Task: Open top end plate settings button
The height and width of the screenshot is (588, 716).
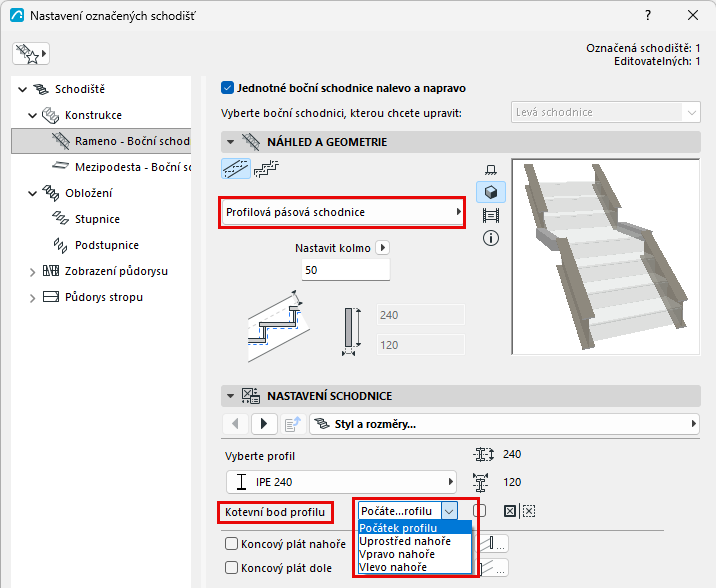Action: [x=494, y=544]
